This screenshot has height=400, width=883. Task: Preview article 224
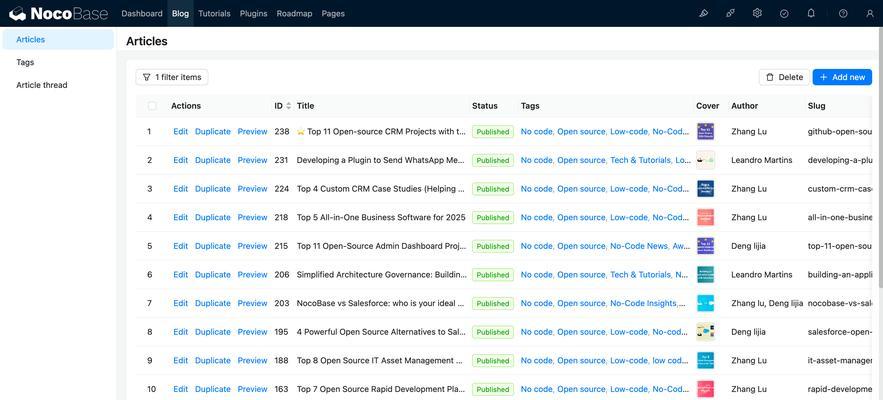click(252, 189)
